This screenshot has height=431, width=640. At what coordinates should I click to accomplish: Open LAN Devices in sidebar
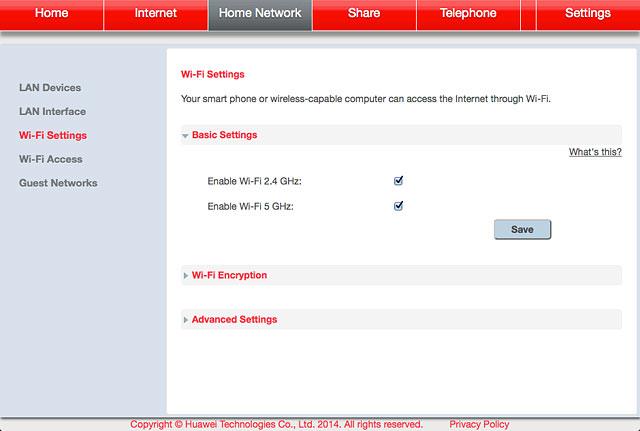[x=50, y=88]
